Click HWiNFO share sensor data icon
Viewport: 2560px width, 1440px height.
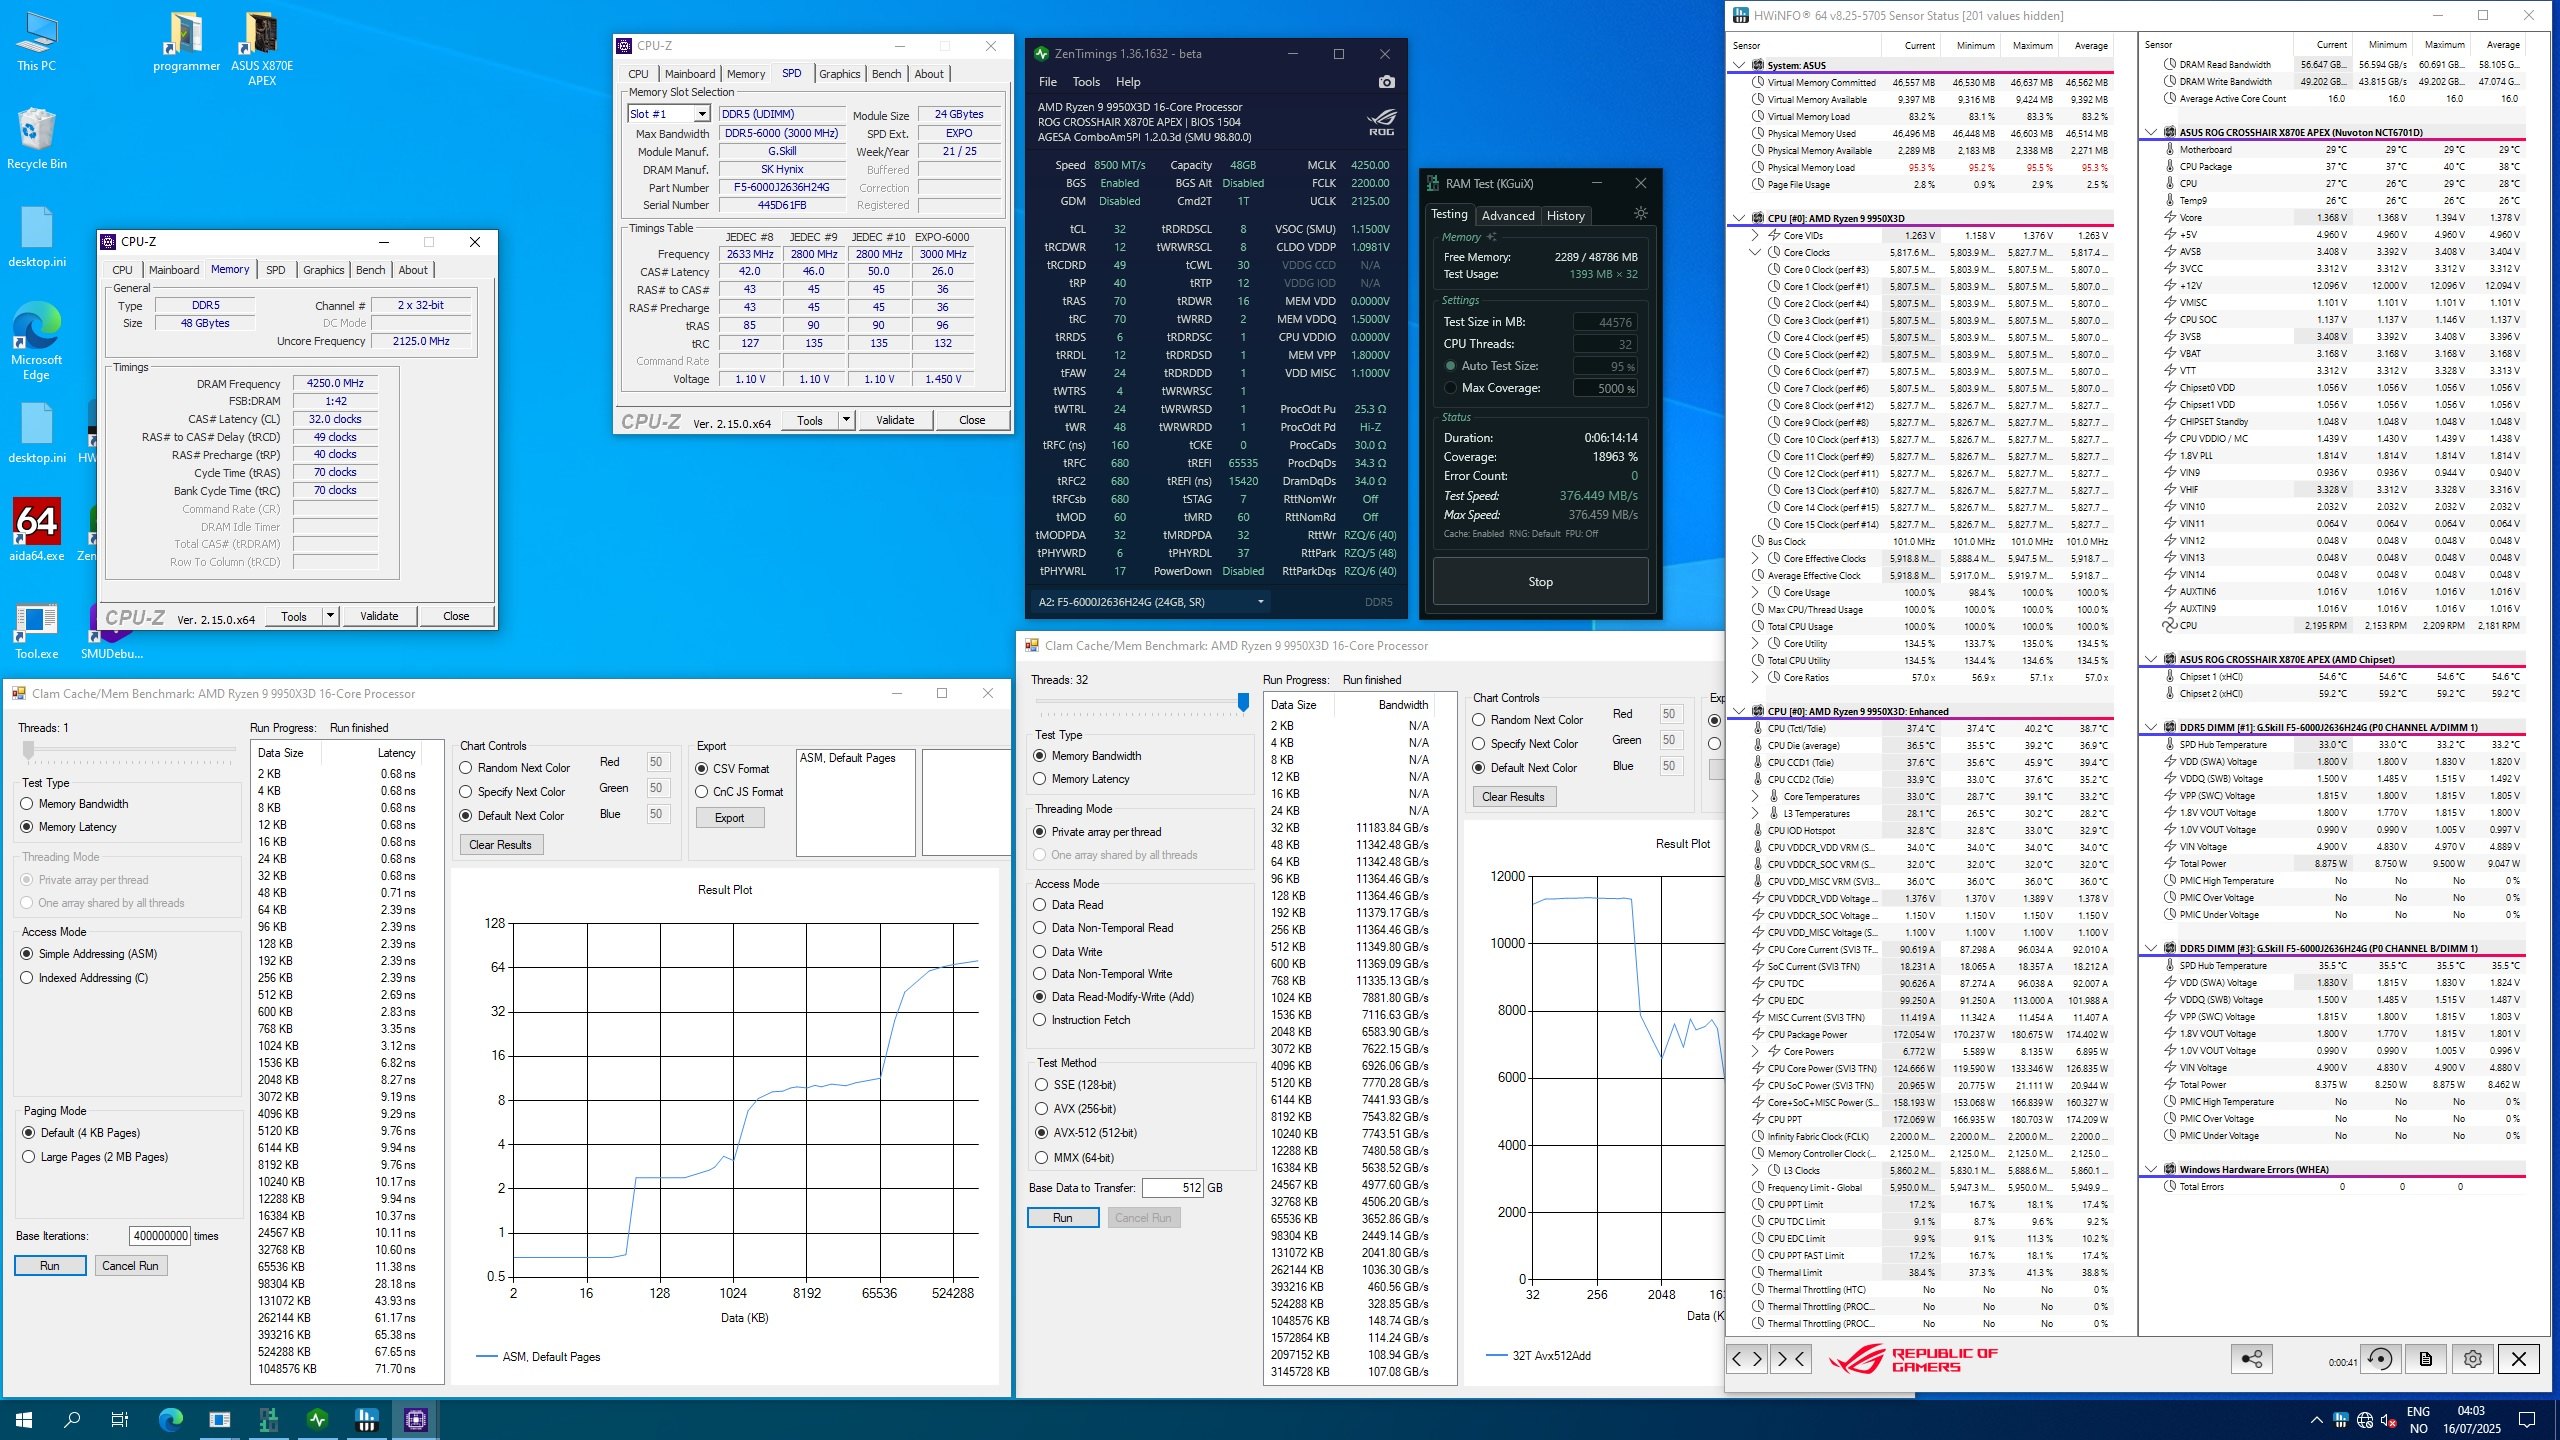(x=2251, y=1359)
